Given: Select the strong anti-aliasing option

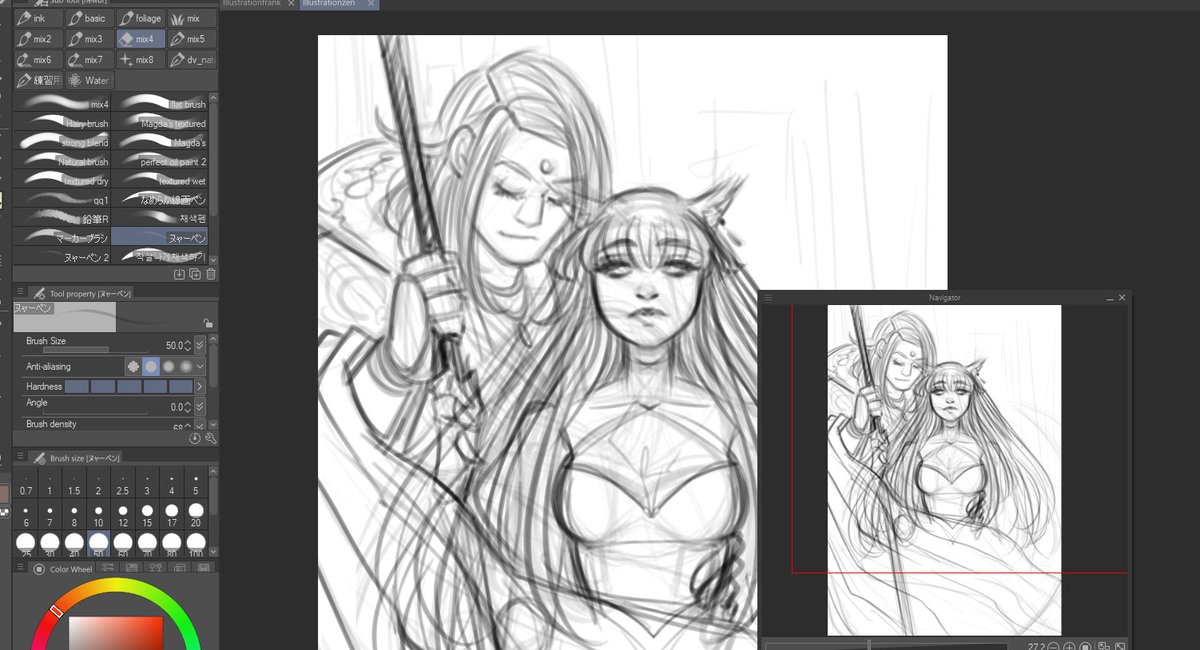Looking at the screenshot, I should [x=186, y=367].
